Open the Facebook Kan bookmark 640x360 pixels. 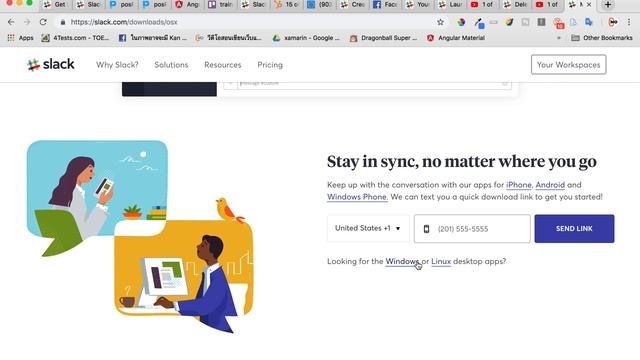click(153, 38)
